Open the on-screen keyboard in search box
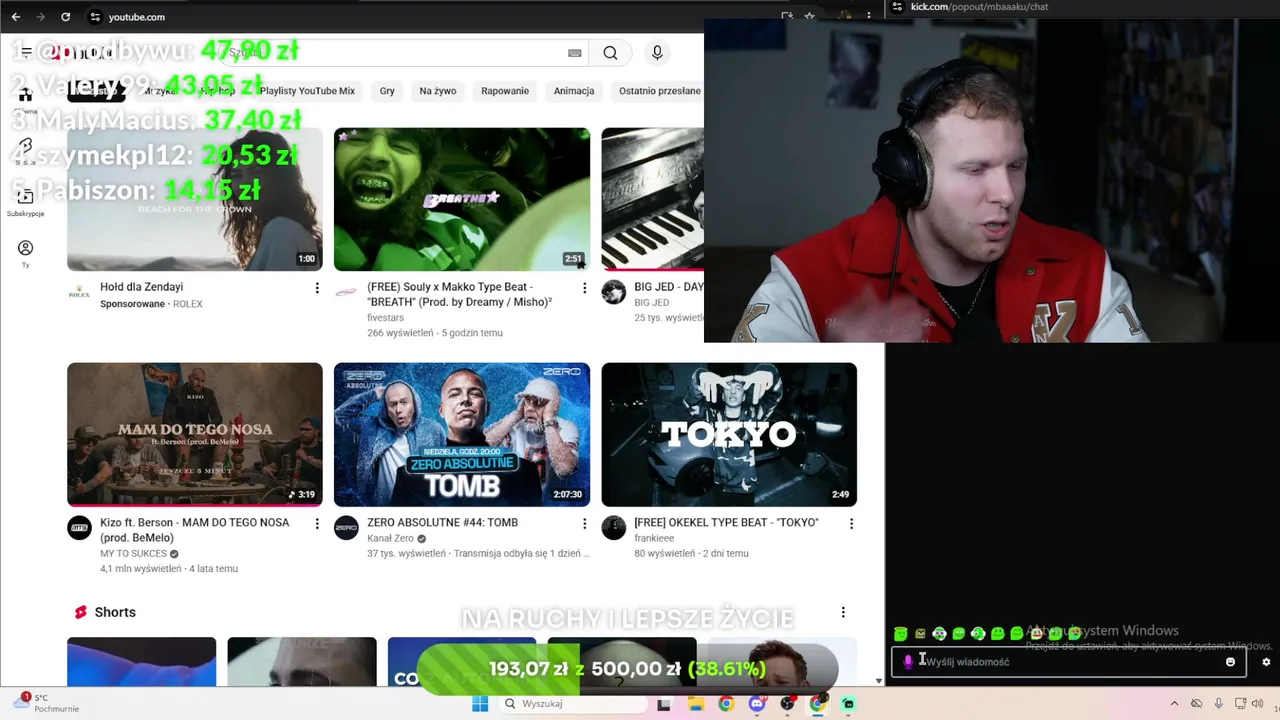Viewport: 1280px width, 720px height. pyautogui.click(x=575, y=53)
